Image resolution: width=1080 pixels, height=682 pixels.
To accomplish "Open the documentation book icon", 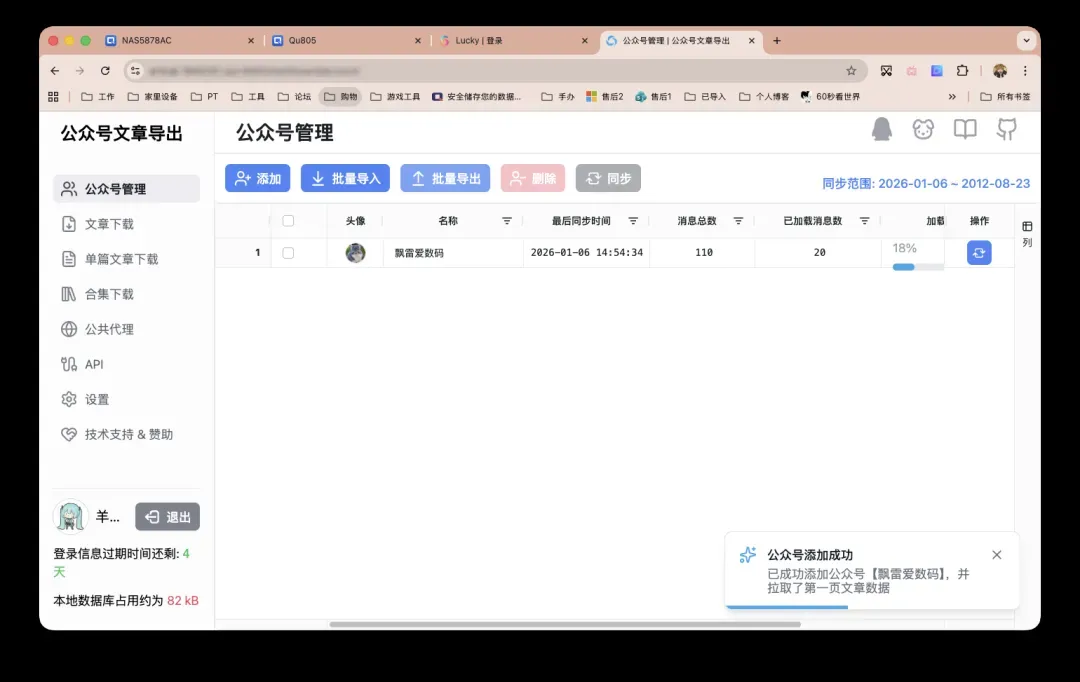I will coord(964,129).
